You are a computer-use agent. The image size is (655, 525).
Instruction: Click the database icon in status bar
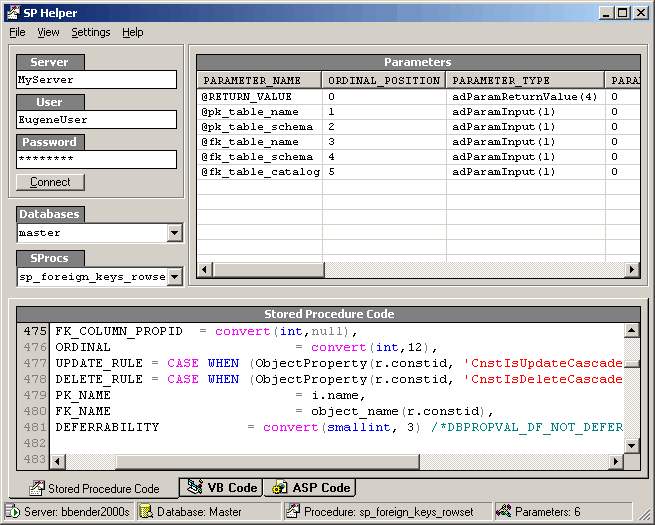coord(144,511)
